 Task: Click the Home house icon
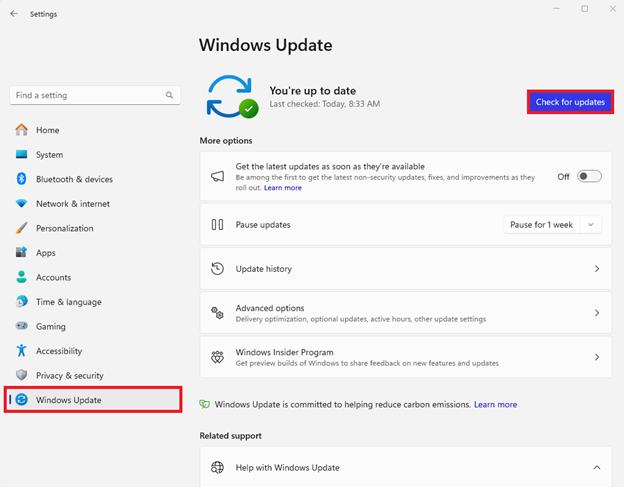click(21, 130)
